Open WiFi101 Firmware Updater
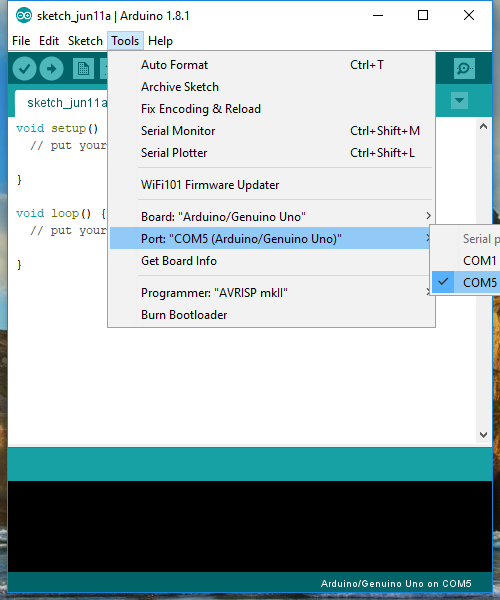This screenshot has width=500, height=600. (272, 185)
